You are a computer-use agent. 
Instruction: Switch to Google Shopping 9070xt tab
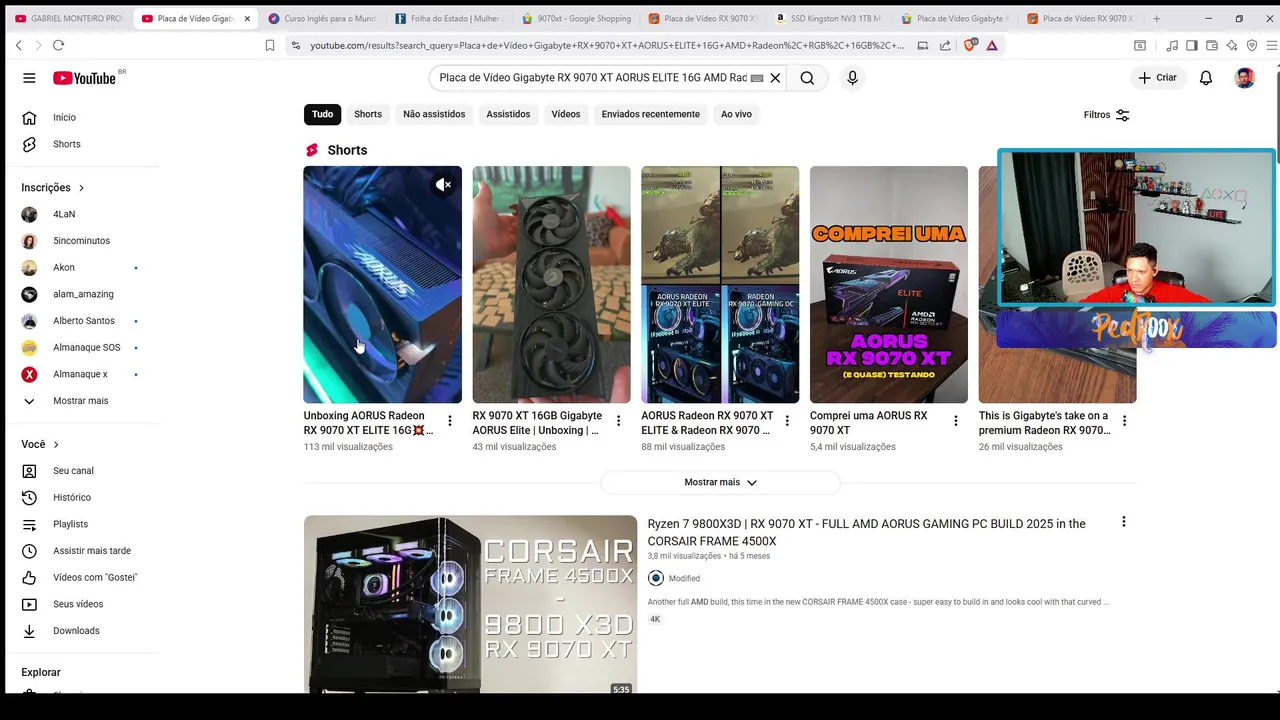pos(577,18)
